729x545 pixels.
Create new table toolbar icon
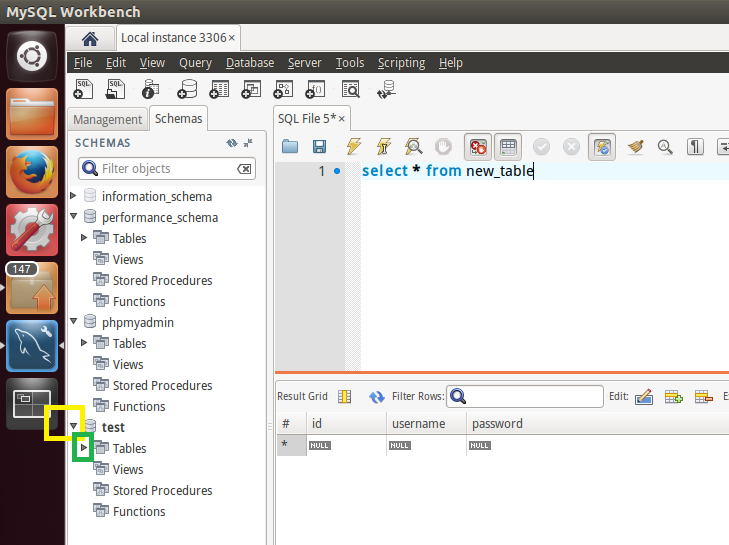point(219,89)
